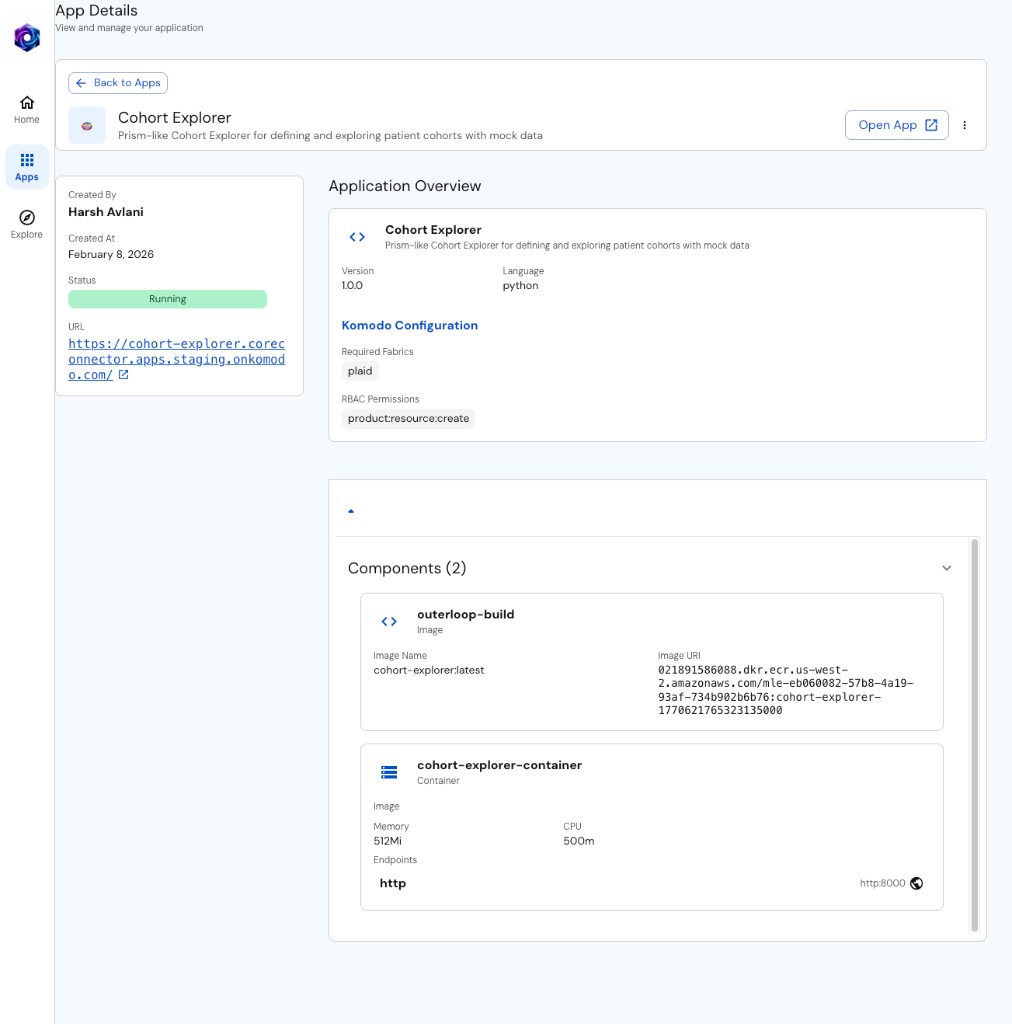
Task: Collapse the section with the small up triangle
Action: (x=351, y=511)
